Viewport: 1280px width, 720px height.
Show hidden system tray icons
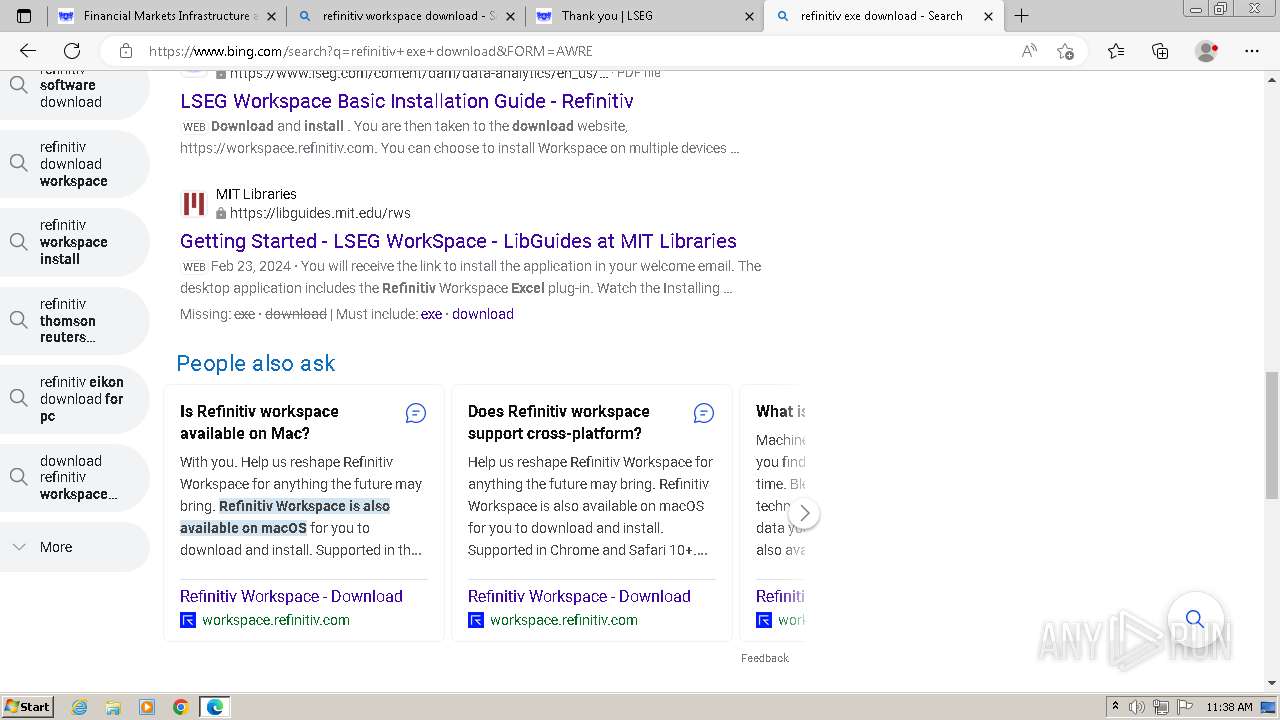click(x=1116, y=707)
